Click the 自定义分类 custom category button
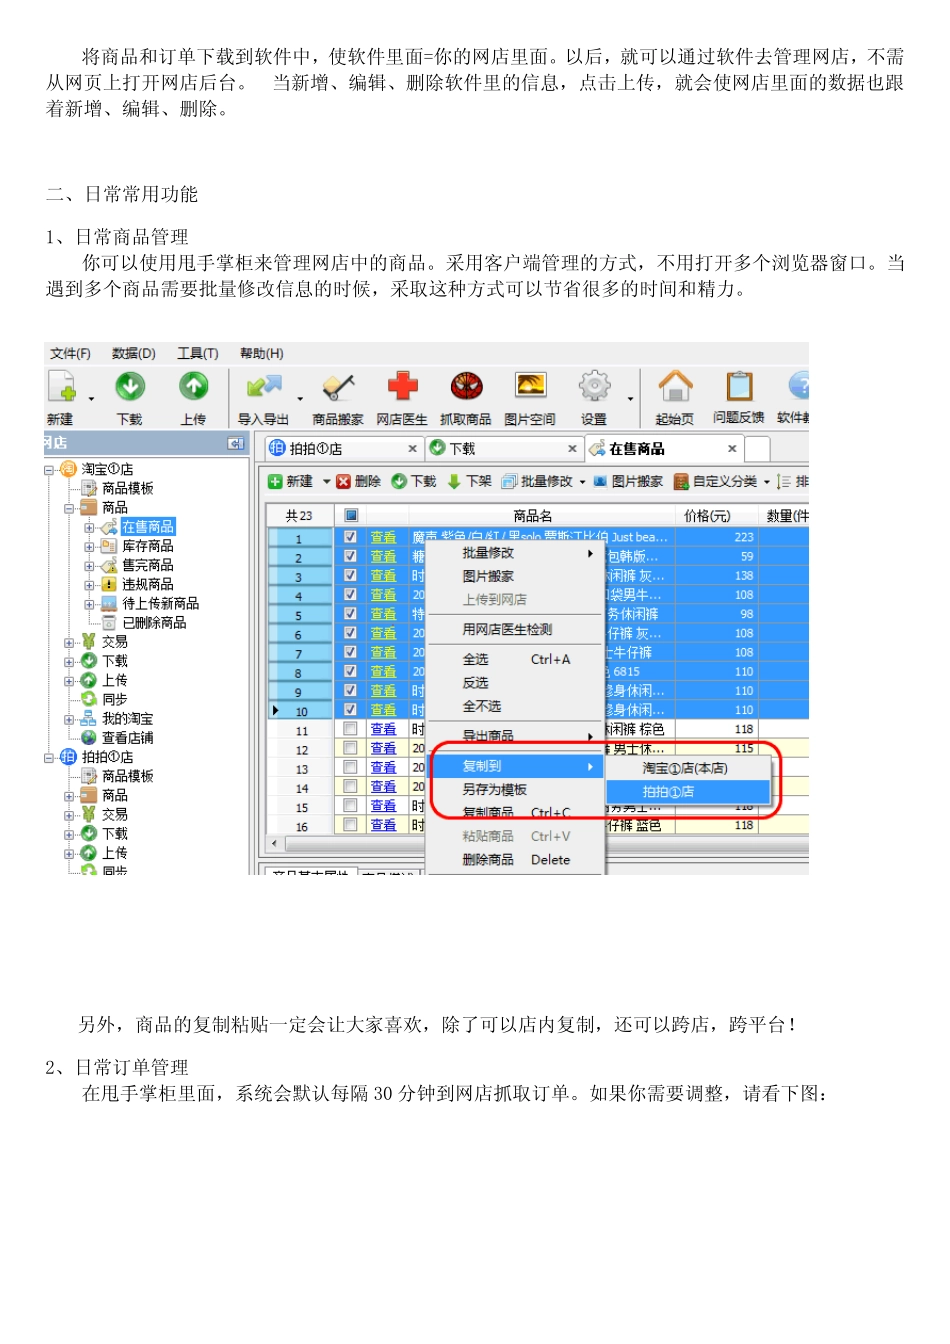 (x=715, y=481)
